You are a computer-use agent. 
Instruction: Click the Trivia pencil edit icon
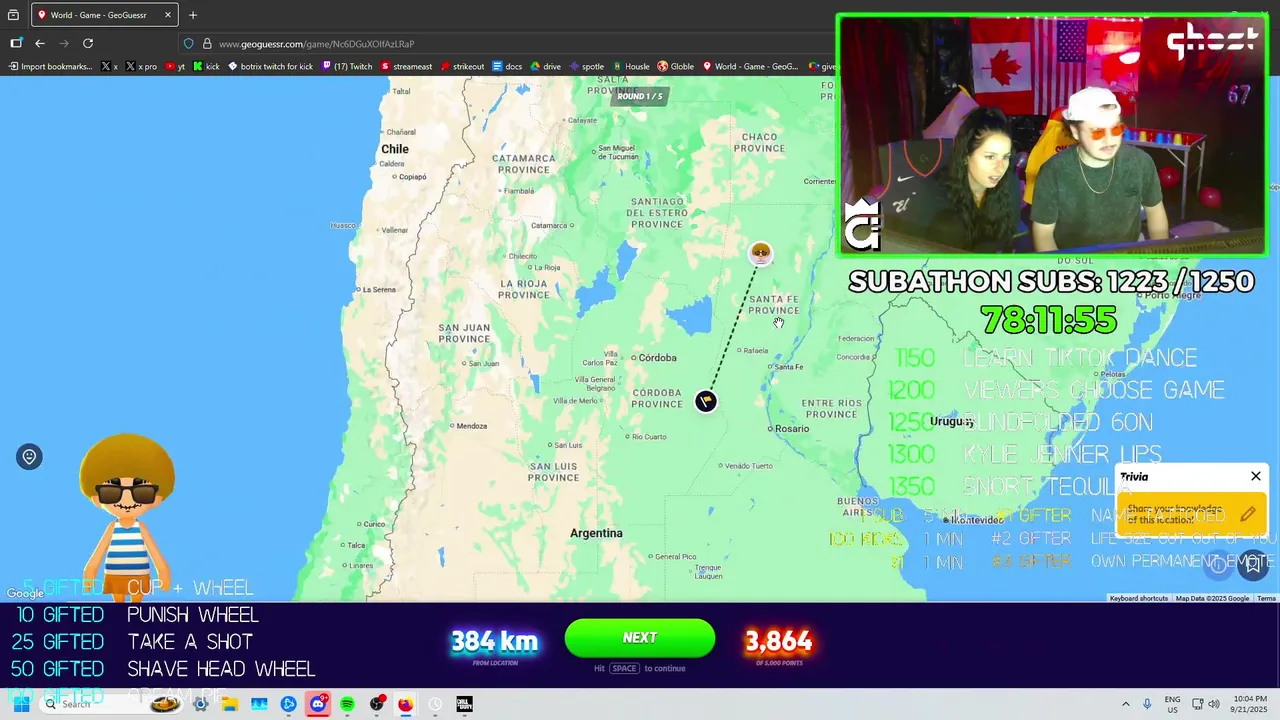coord(1248,515)
